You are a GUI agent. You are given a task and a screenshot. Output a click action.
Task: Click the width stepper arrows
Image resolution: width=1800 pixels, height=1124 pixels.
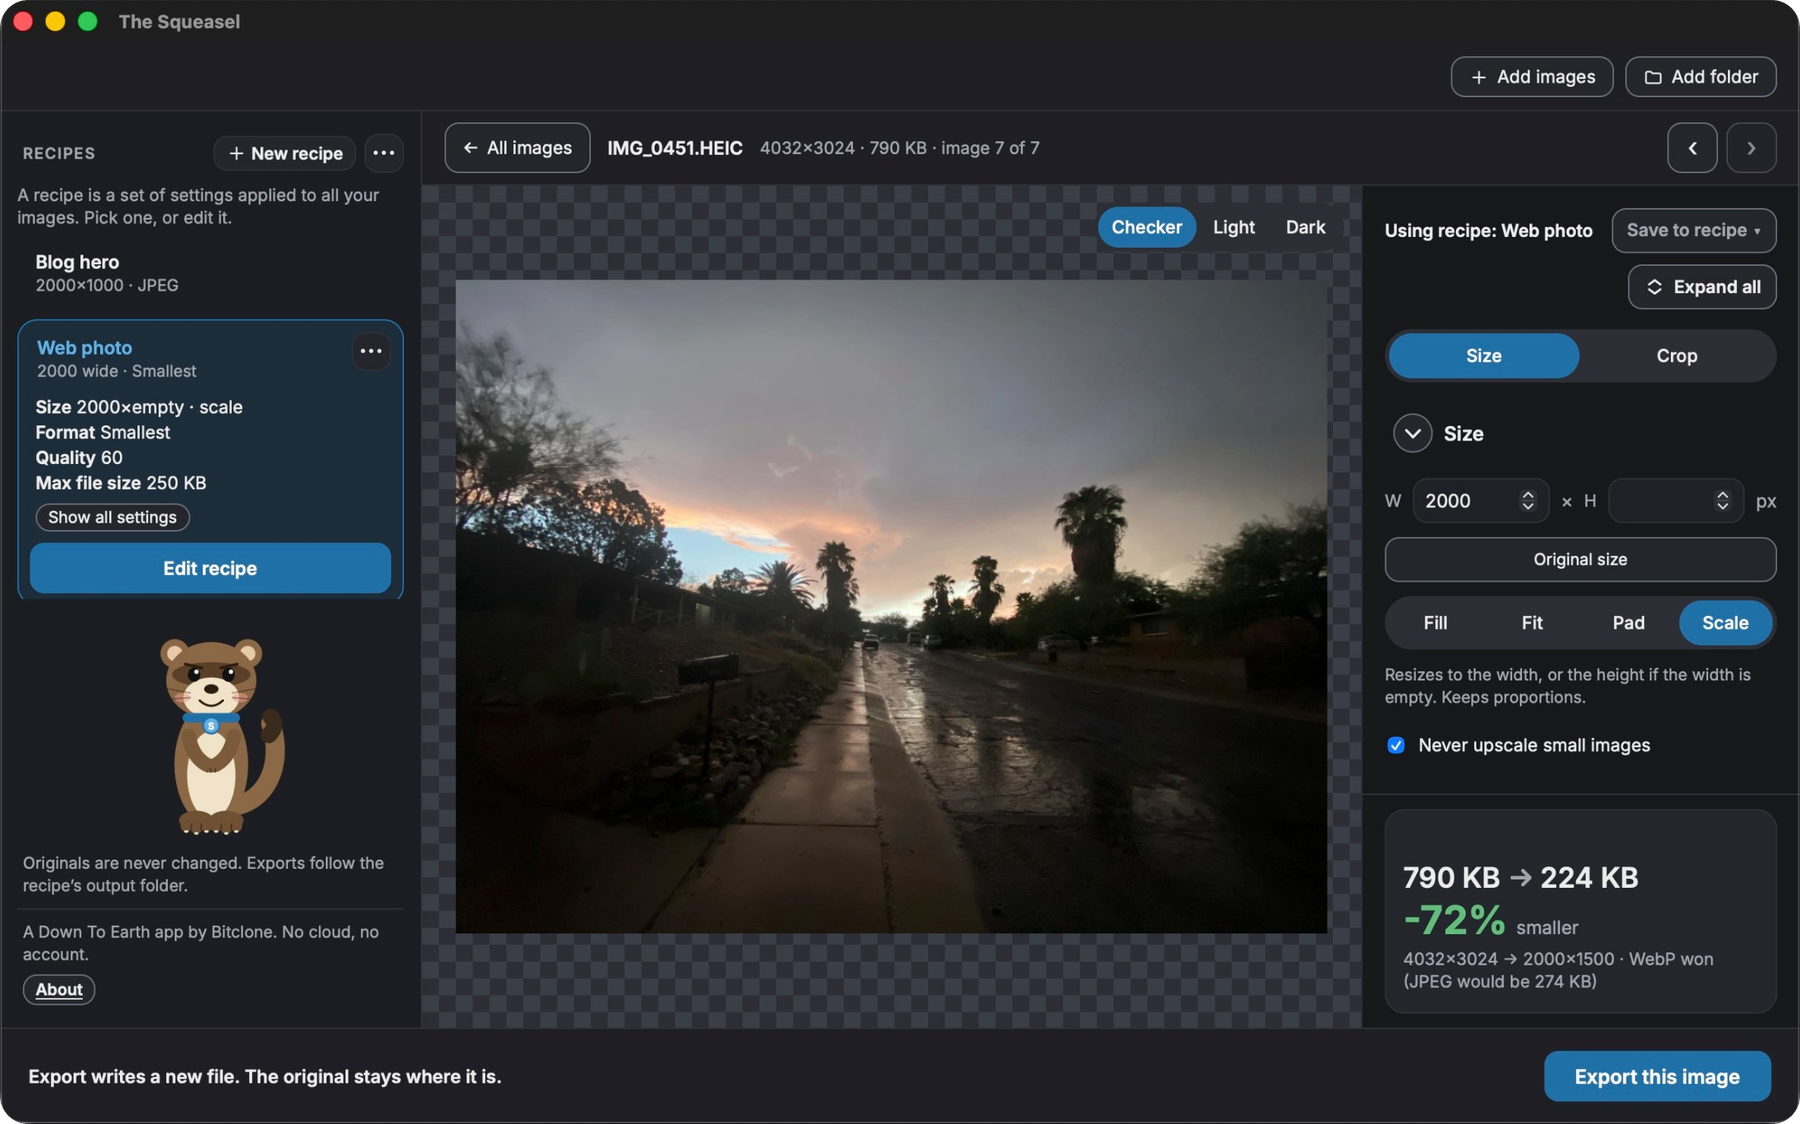tap(1527, 501)
